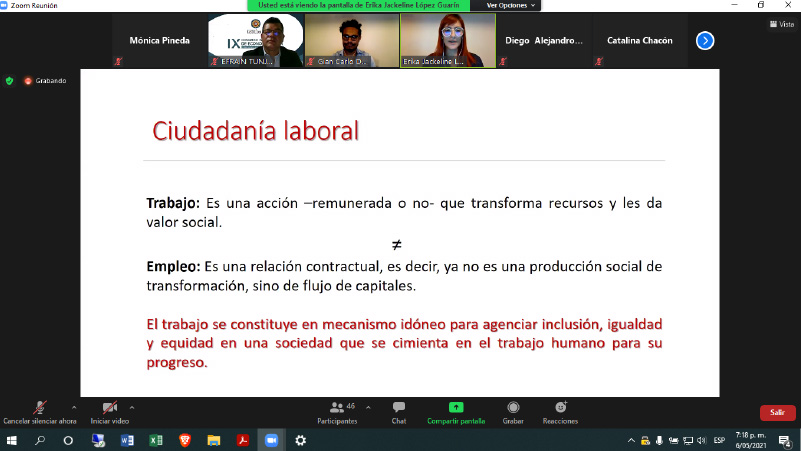Click muted mic icon on Diego Alejandro tile
The image size is (801, 451).
coord(503,61)
